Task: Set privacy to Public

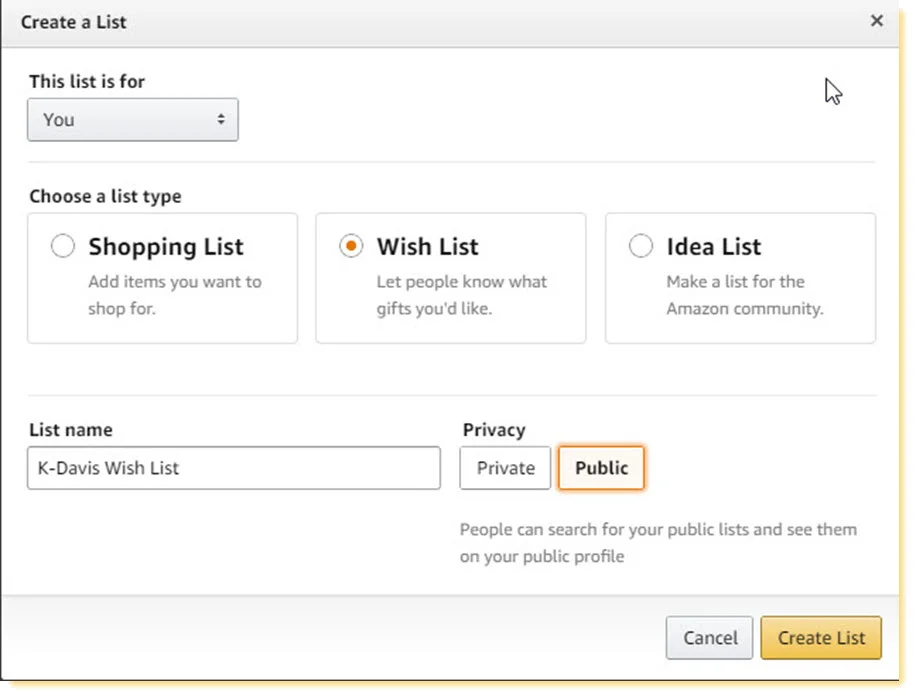Action: tap(602, 468)
